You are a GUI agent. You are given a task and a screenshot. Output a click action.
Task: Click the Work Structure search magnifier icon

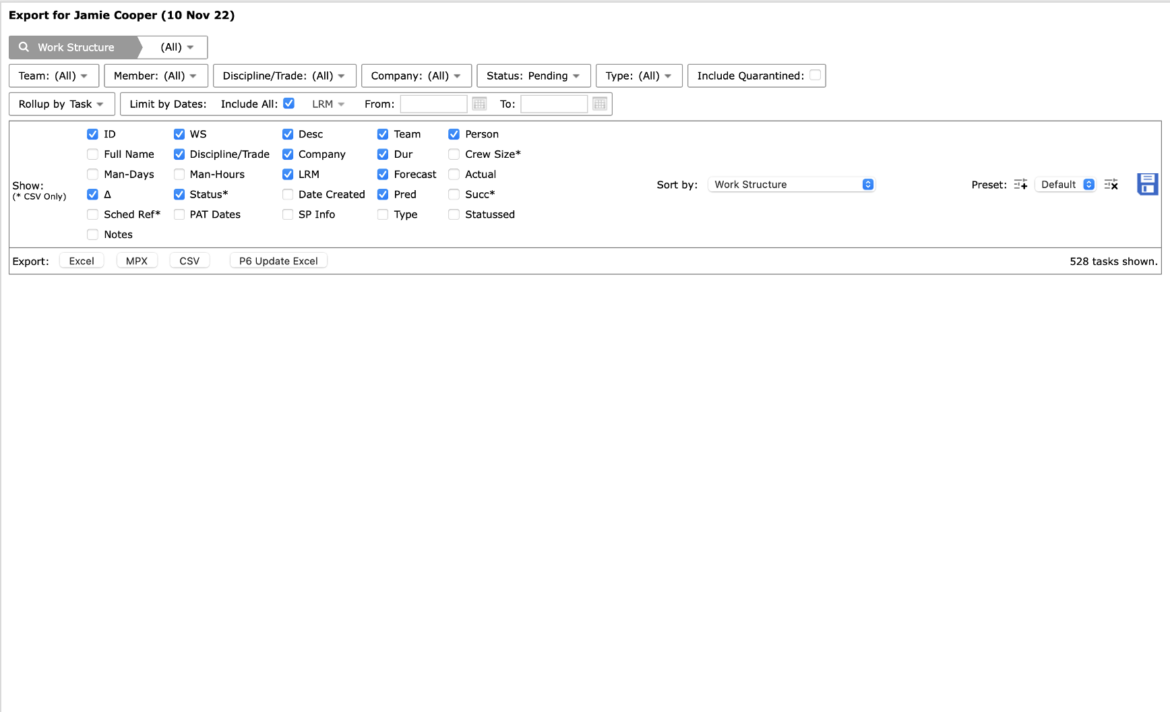click(x=24, y=47)
